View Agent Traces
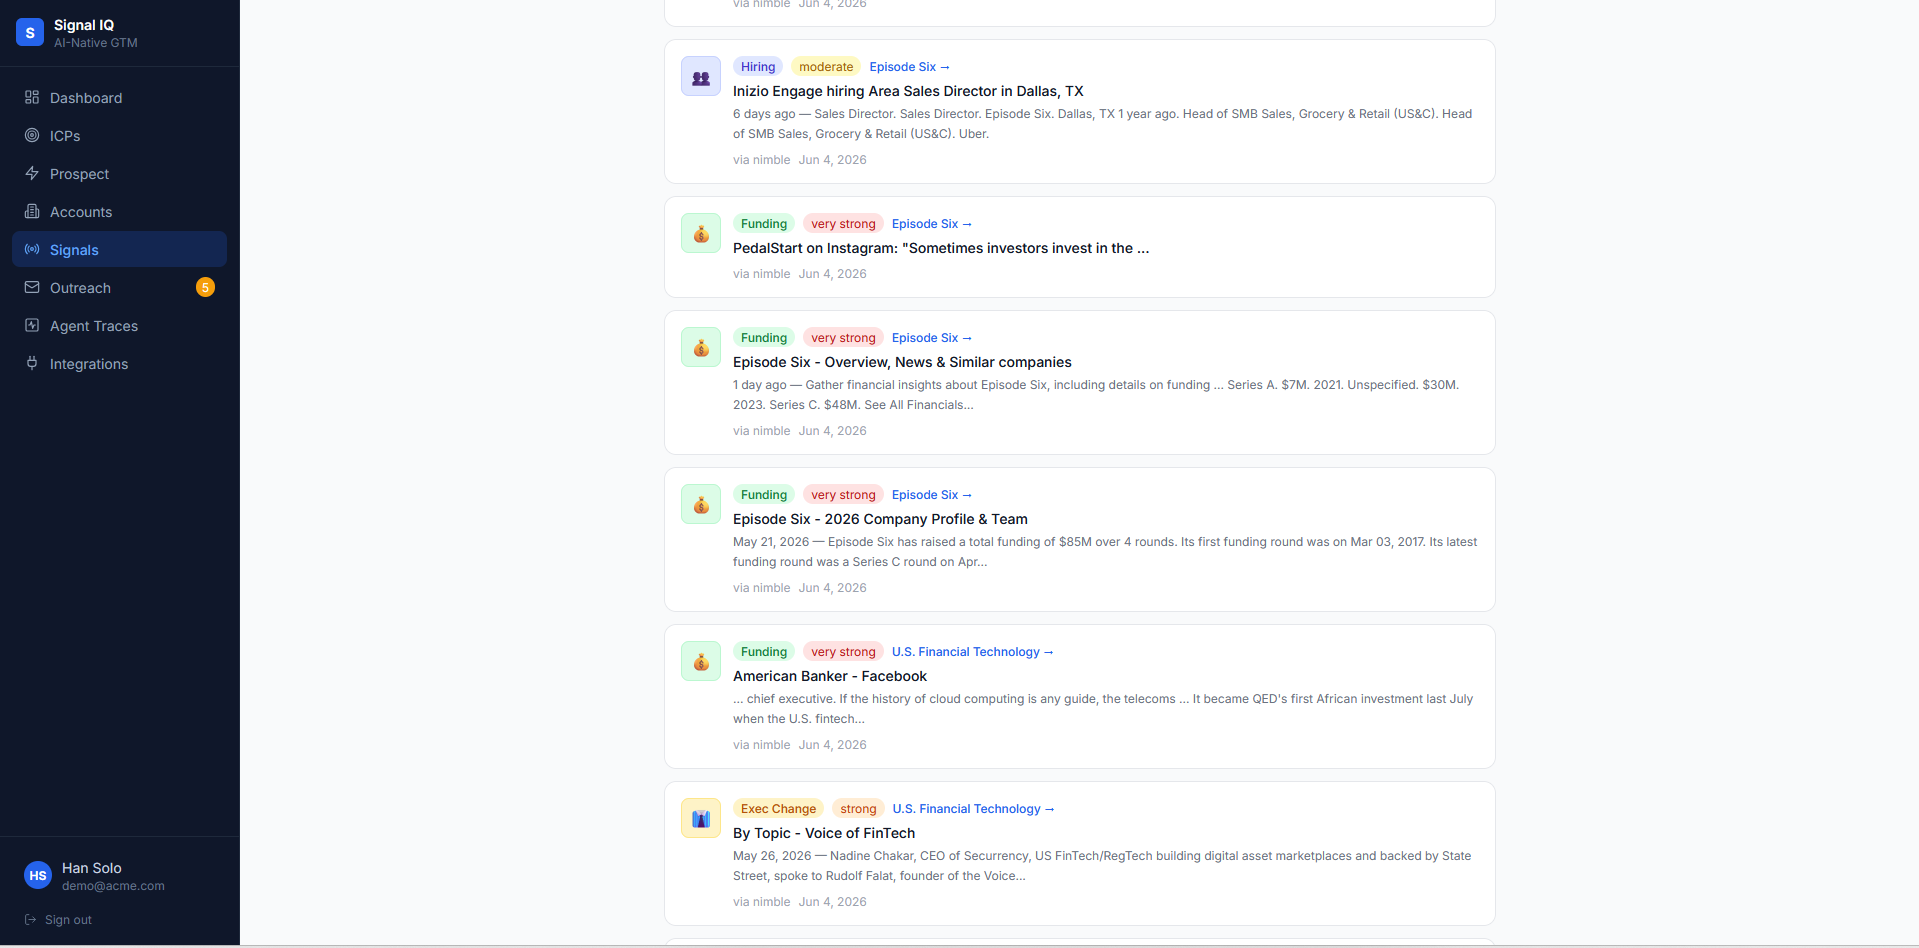 (x=120, y=325)
